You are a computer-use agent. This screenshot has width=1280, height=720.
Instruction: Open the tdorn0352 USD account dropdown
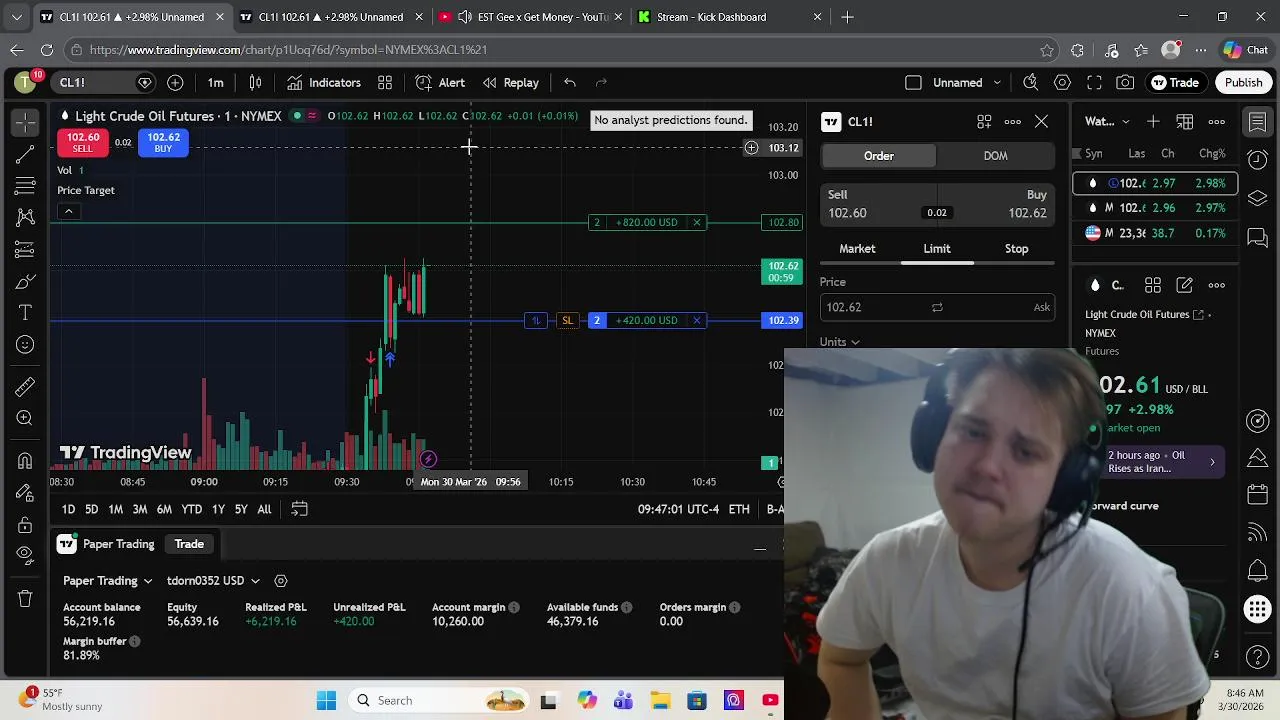point(213,581)
